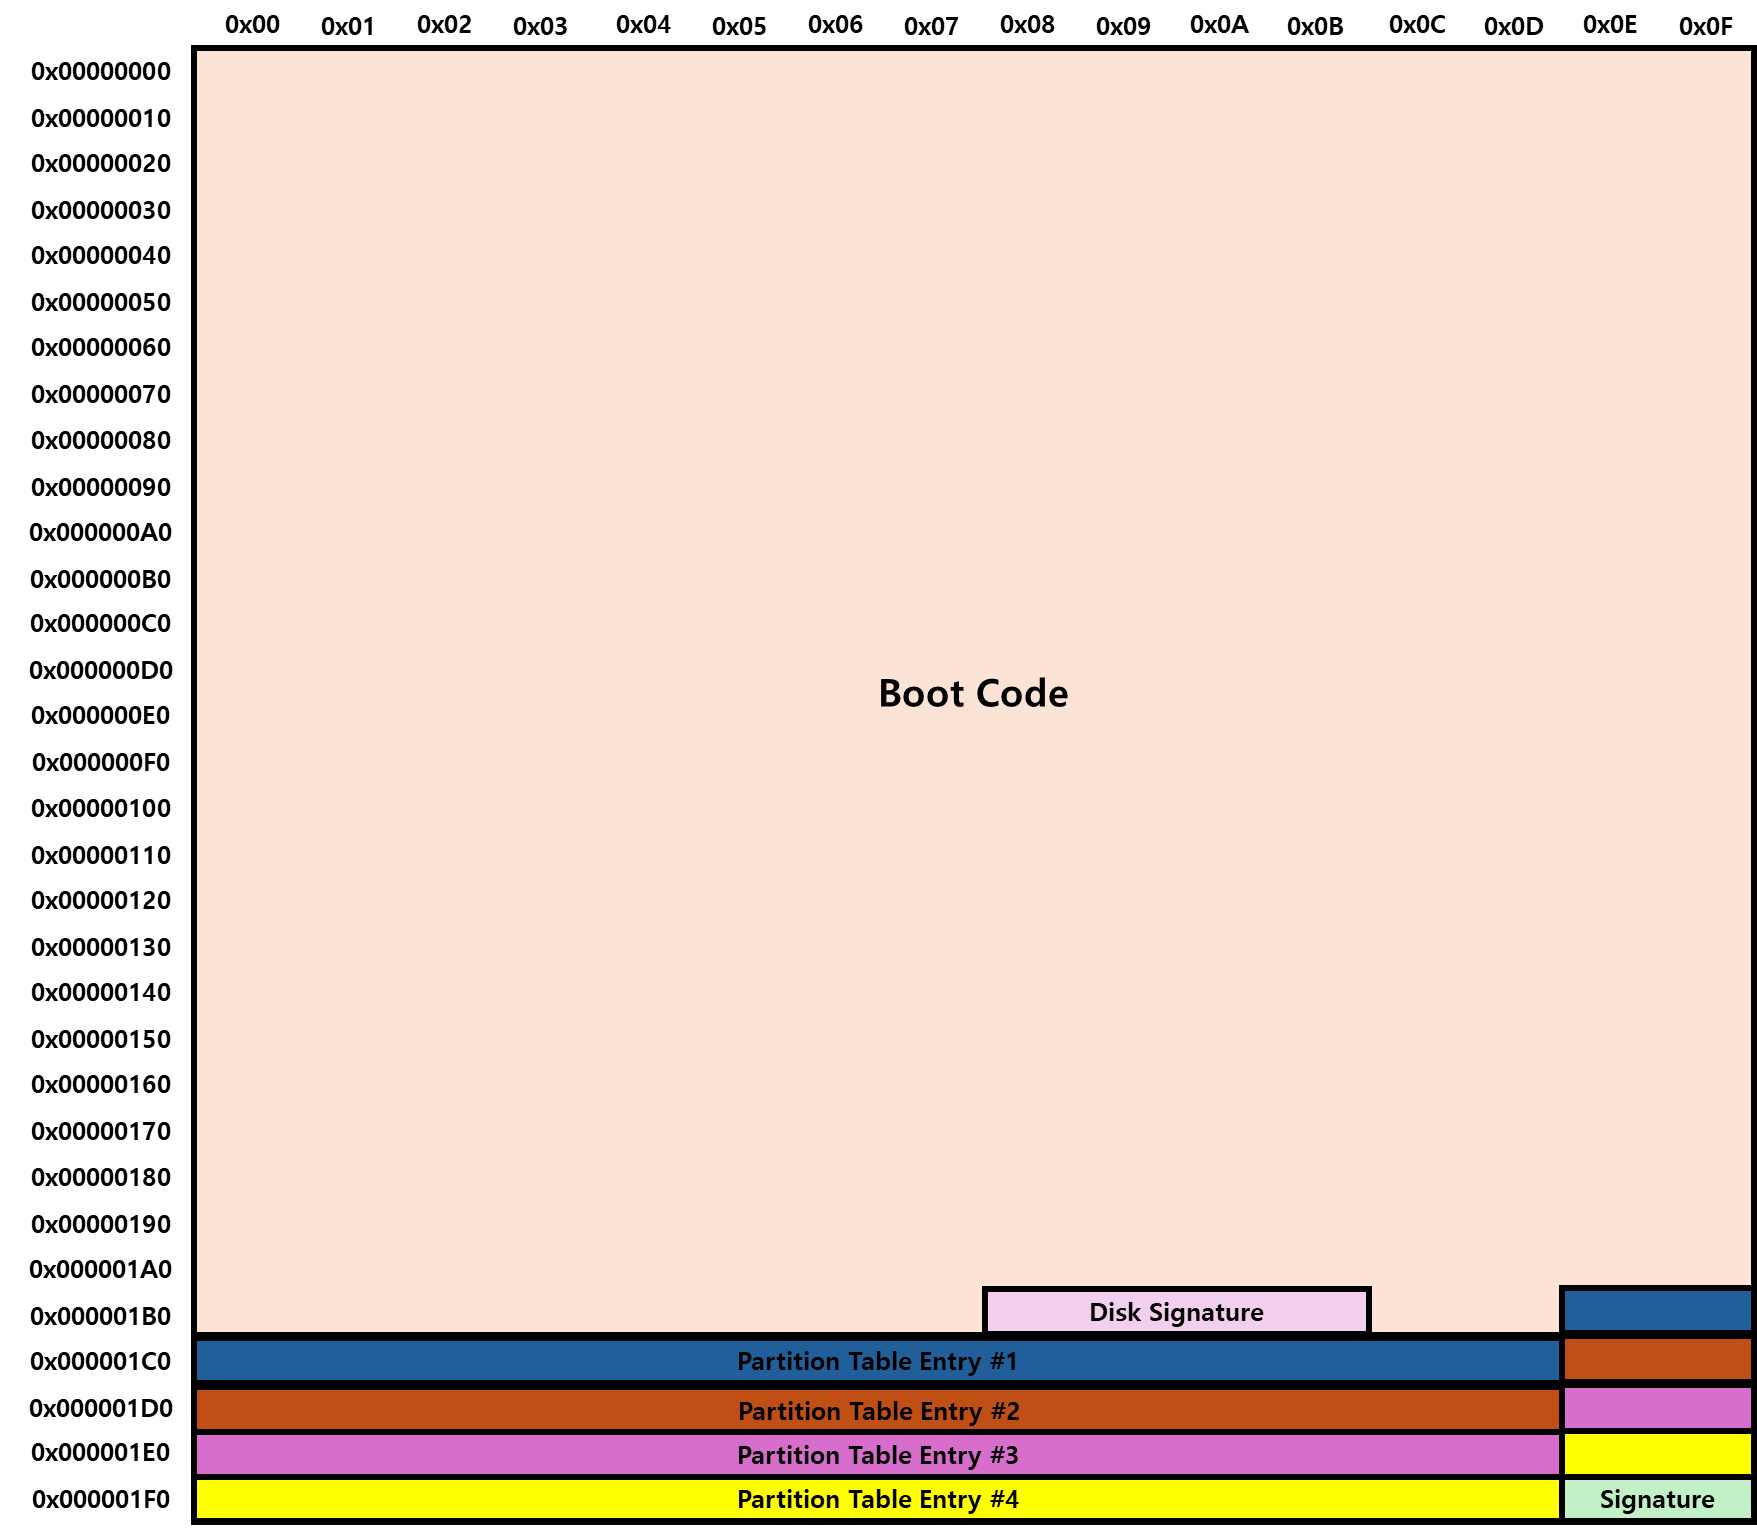Click the small orange block in row 0x000001C0
This screenshot has width=1757, height=1529.
[x=1657, y=1360]
